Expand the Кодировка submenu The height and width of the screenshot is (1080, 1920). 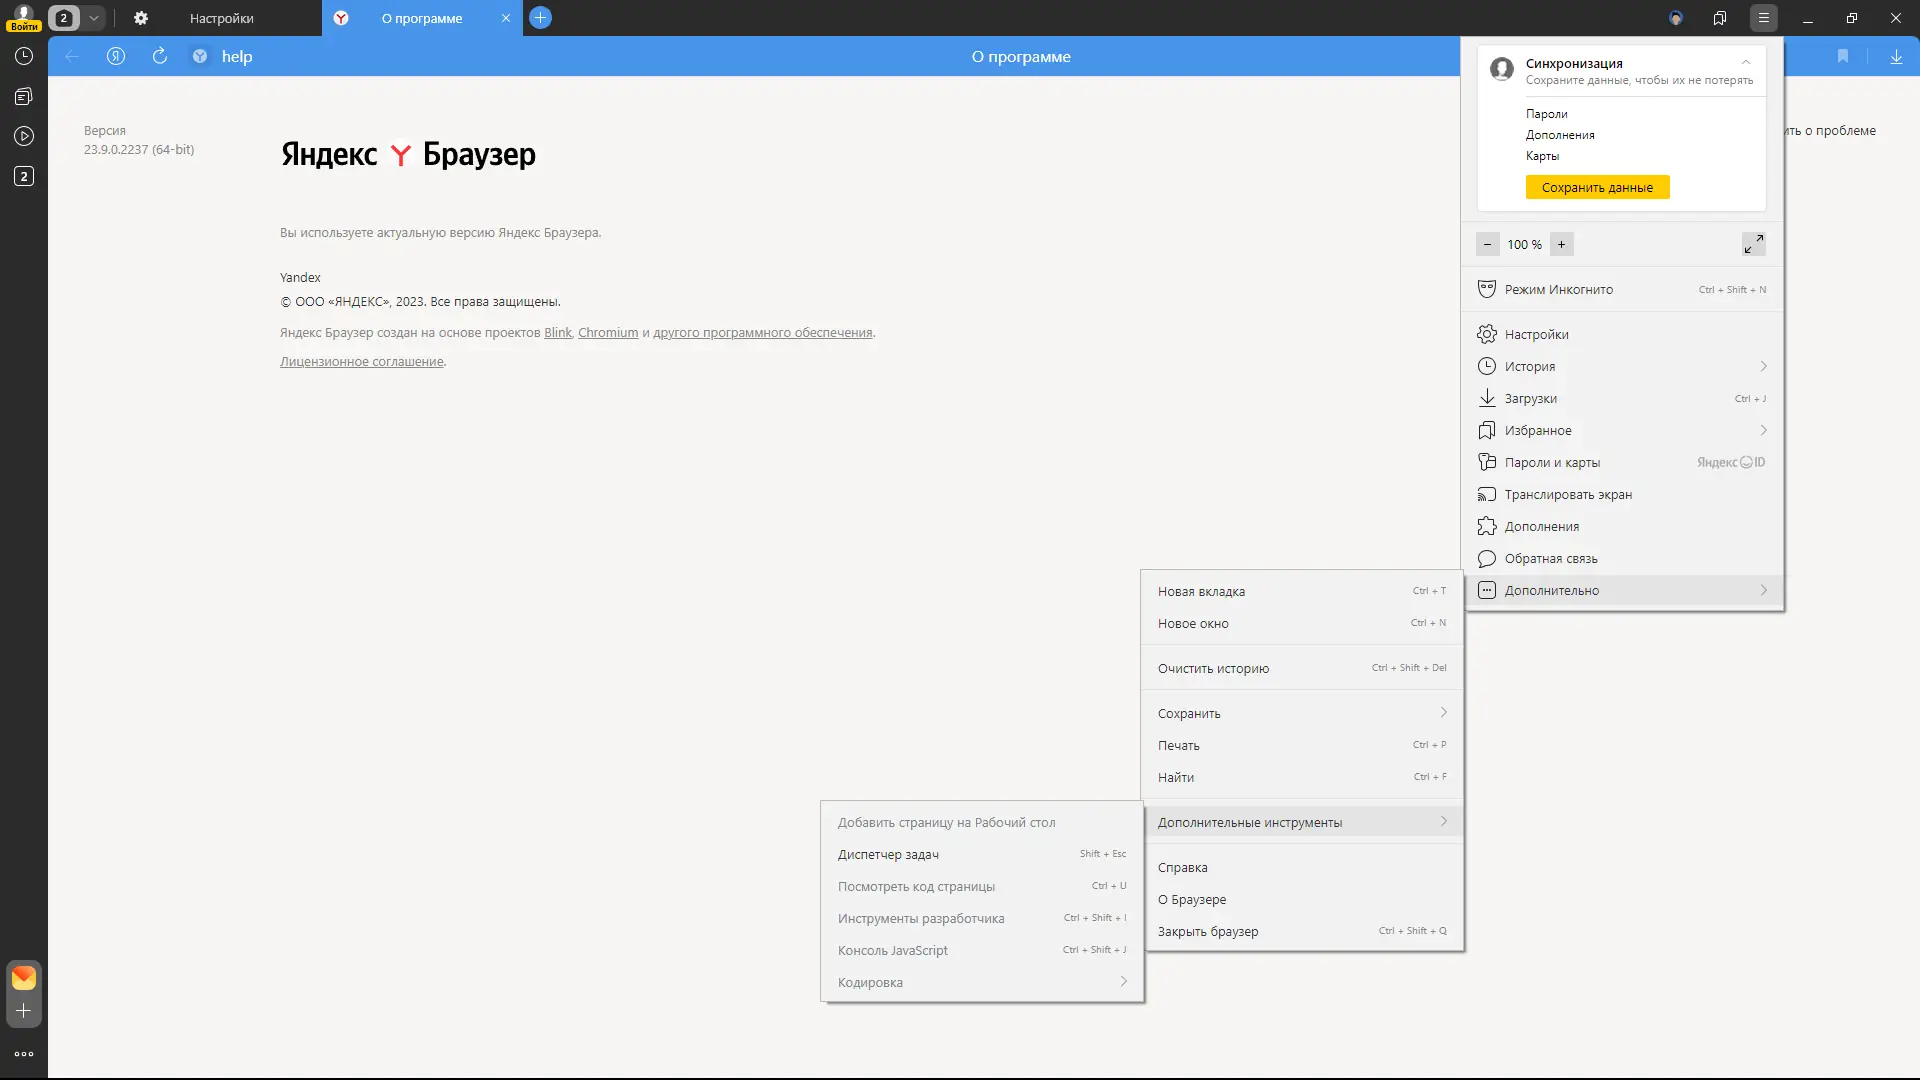[1123, 982]
